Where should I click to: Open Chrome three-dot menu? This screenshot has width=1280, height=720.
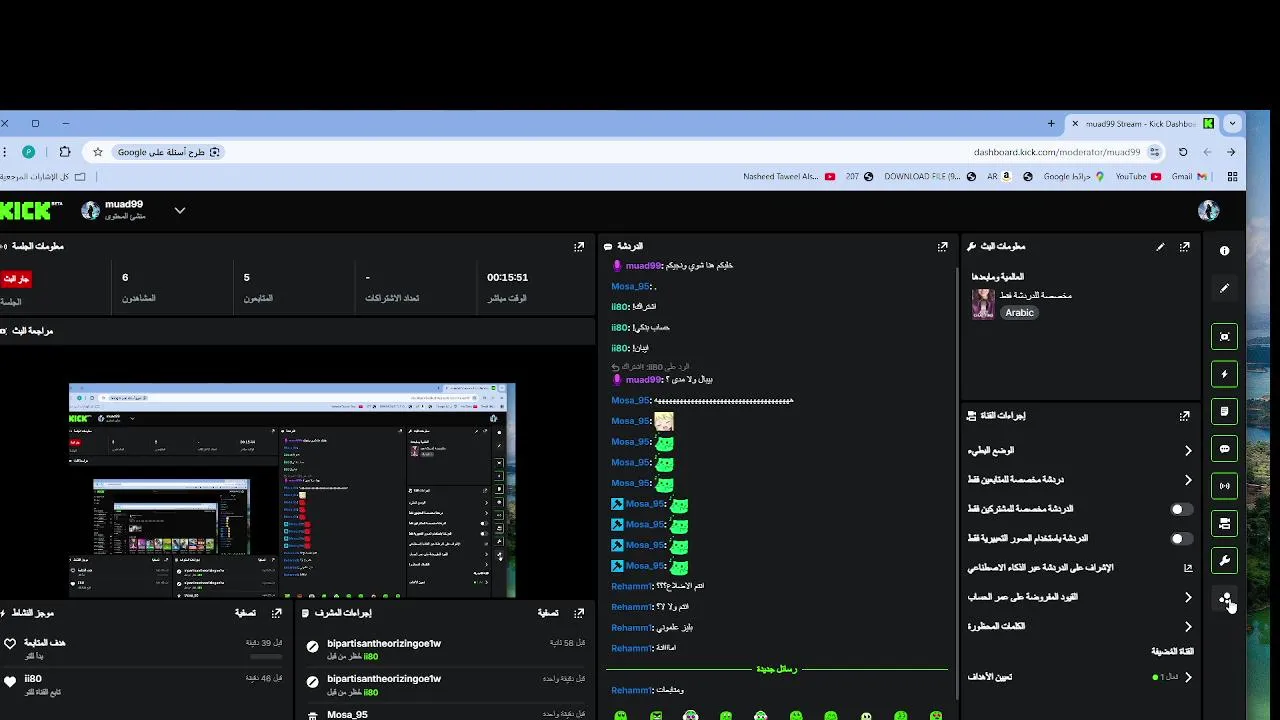pos(4,152)
